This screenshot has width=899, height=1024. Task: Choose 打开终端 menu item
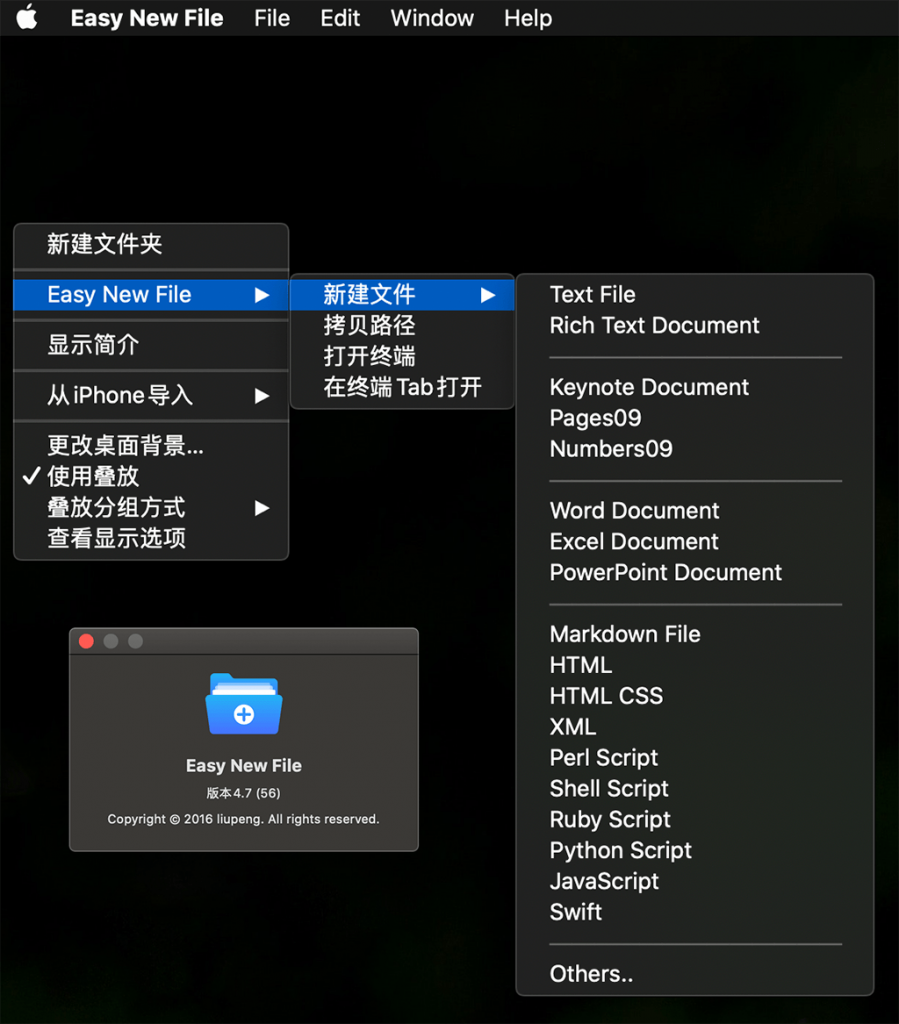[402, 356]
